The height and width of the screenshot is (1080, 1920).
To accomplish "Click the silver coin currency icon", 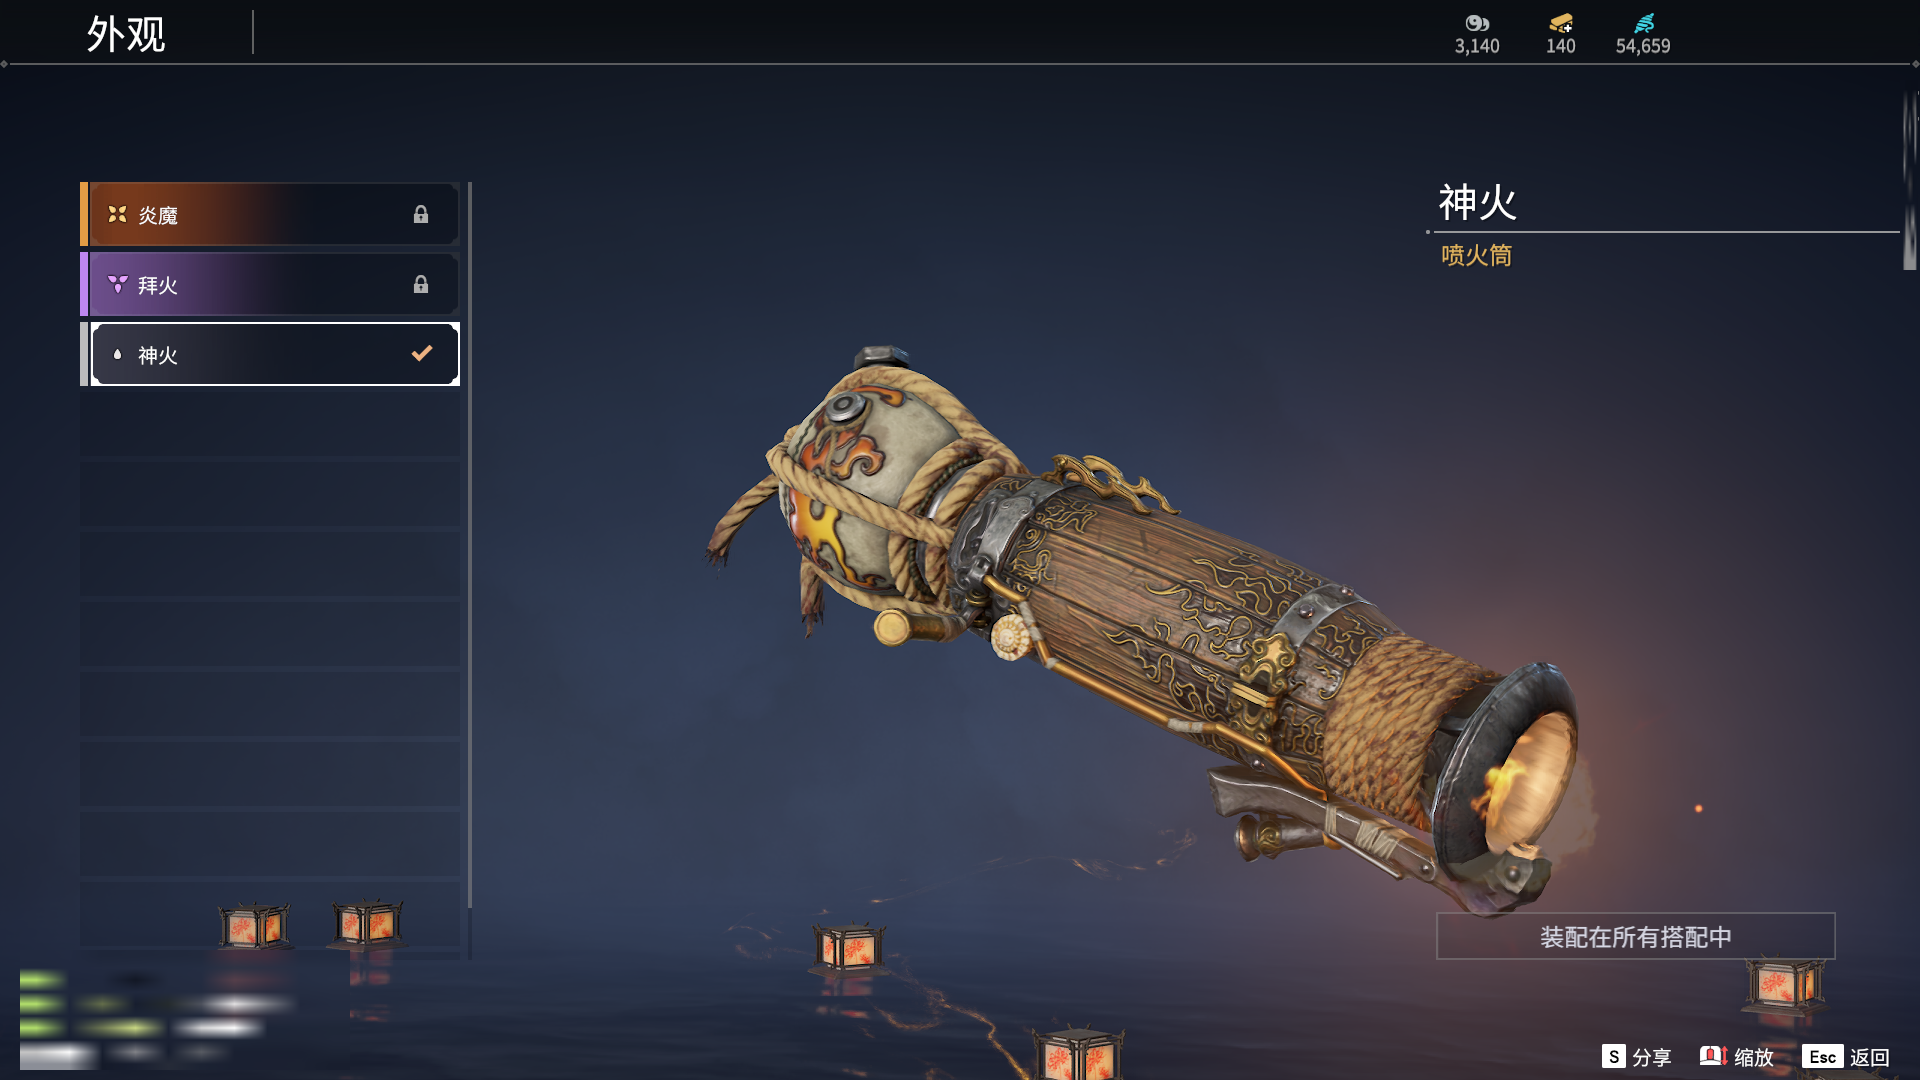I will point(1477,23).
